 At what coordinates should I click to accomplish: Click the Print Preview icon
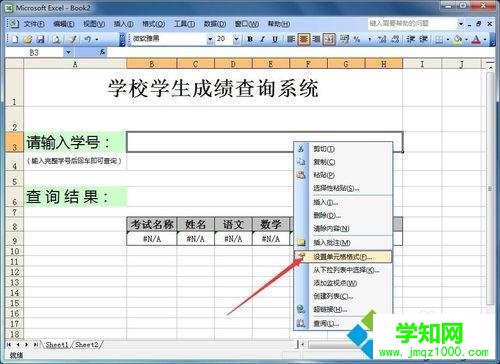pyautogui.click(x=56, y=39)
